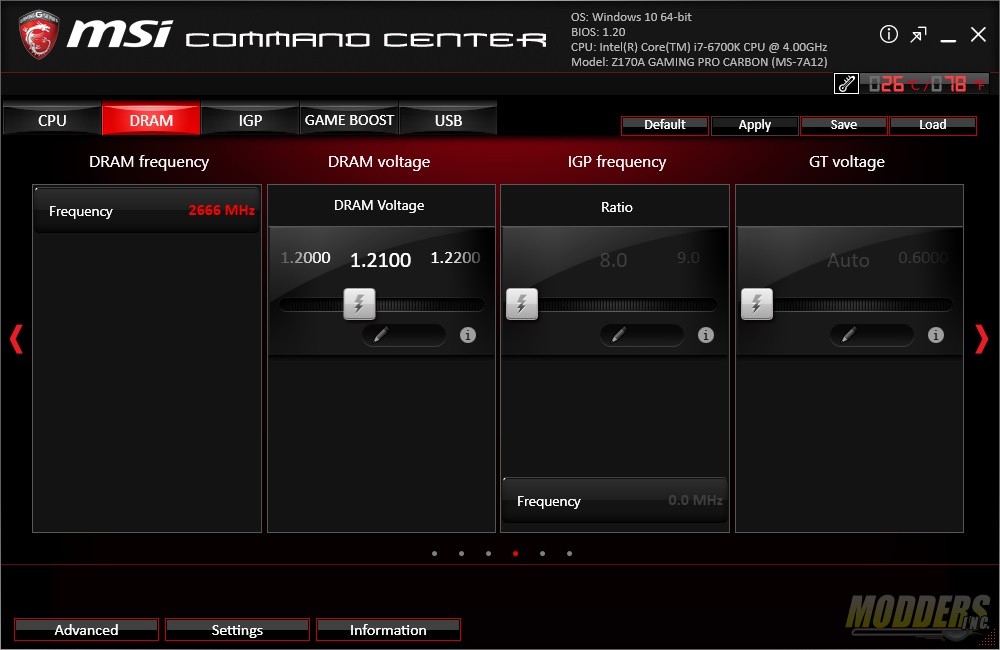Click the Auto GT voltage value
Viewport: 1000px width, 650px height.
click(x=848, y=260)
